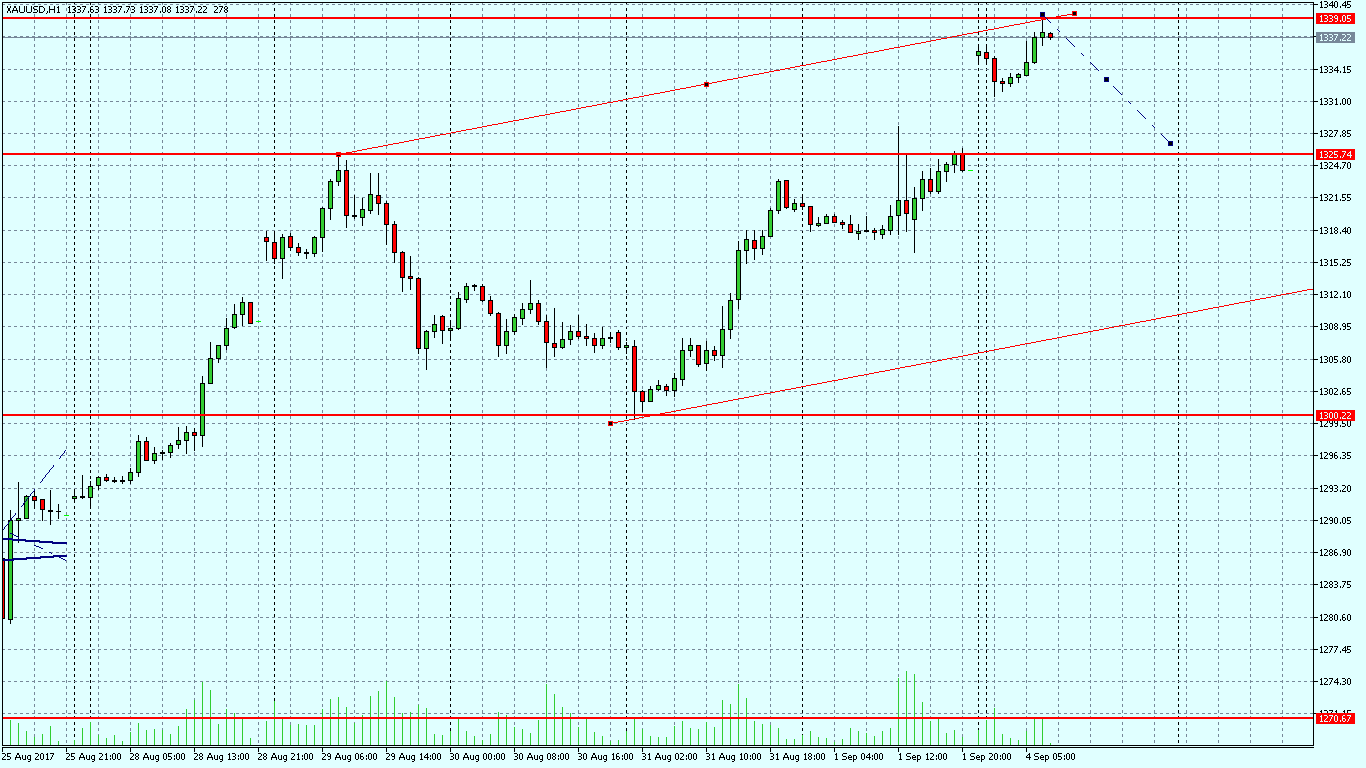
Task: Click the lower channel line's red starting anchor
Action: click(x=610, y=423)
